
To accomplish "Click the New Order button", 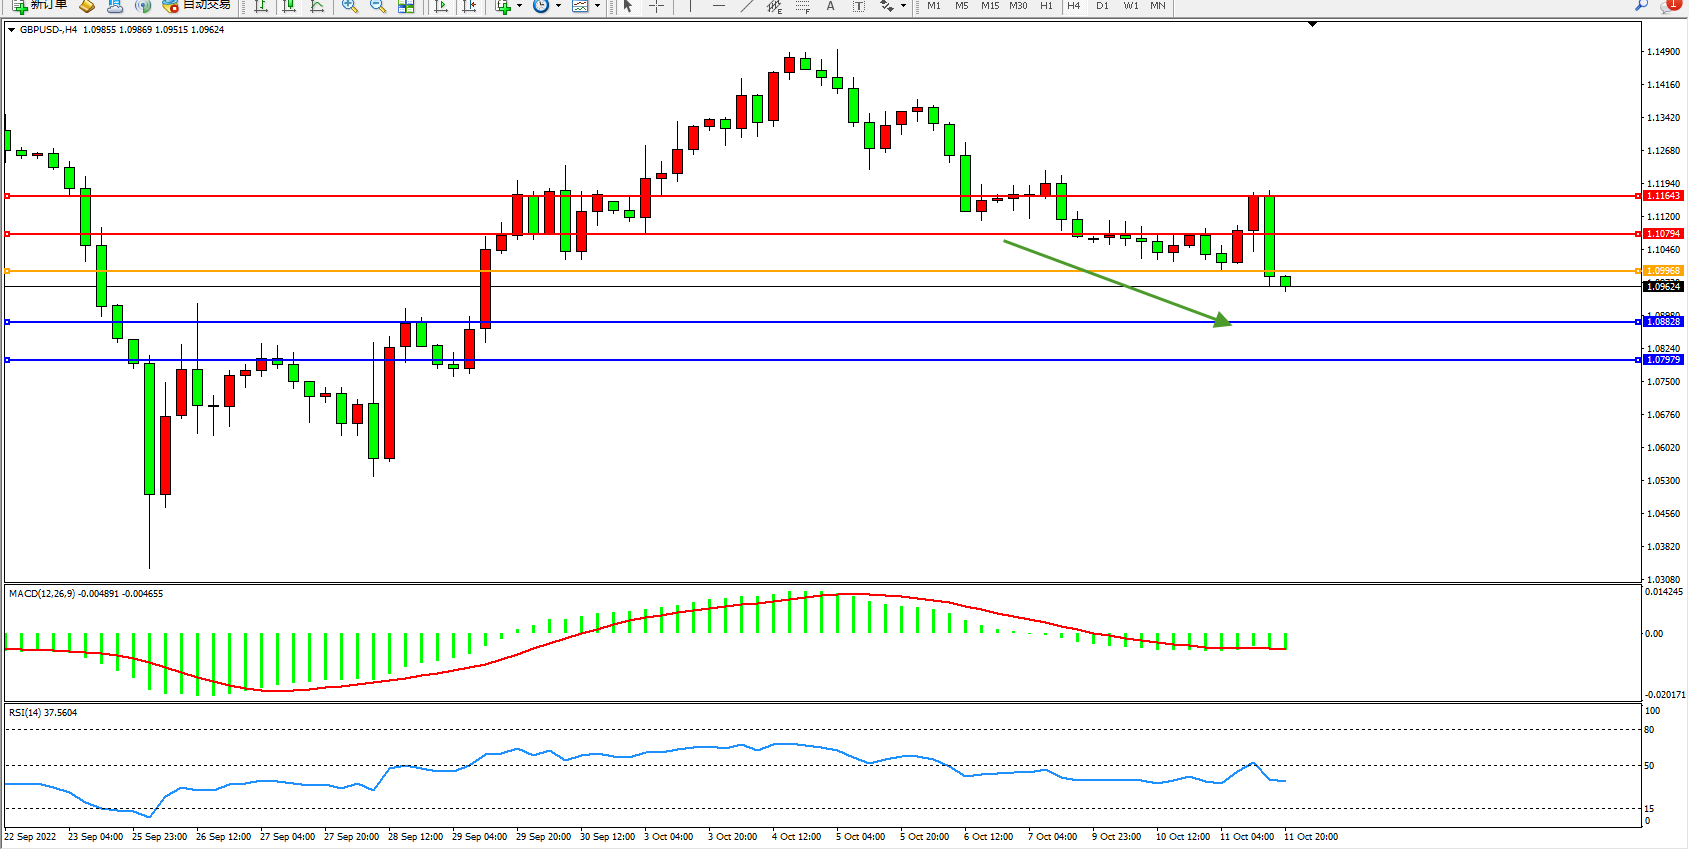I will [x=40, y=6].
